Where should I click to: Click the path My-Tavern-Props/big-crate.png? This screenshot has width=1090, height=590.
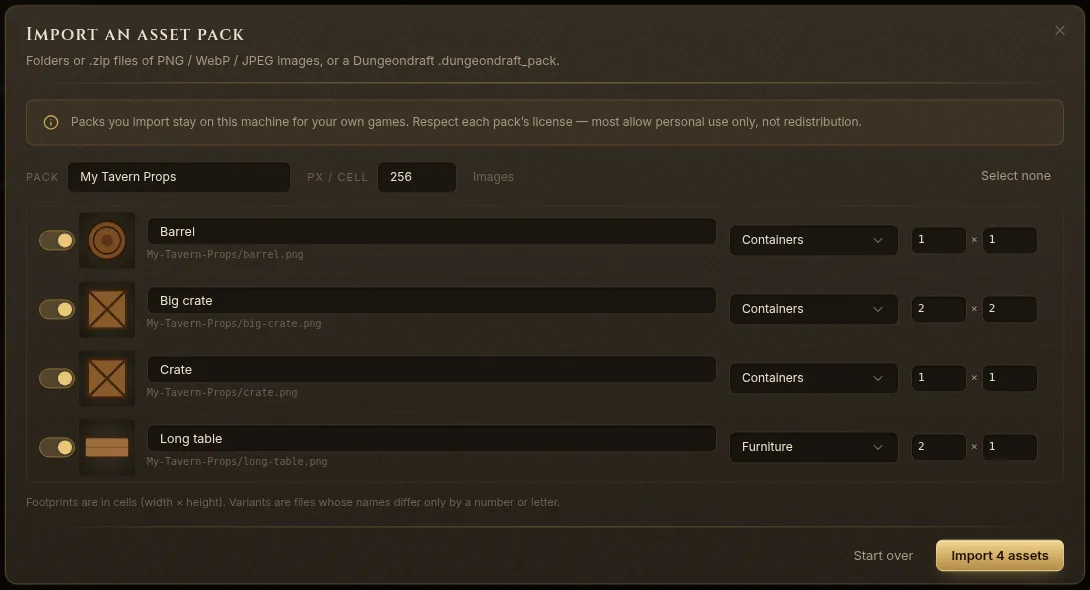[x=234, y=323]
